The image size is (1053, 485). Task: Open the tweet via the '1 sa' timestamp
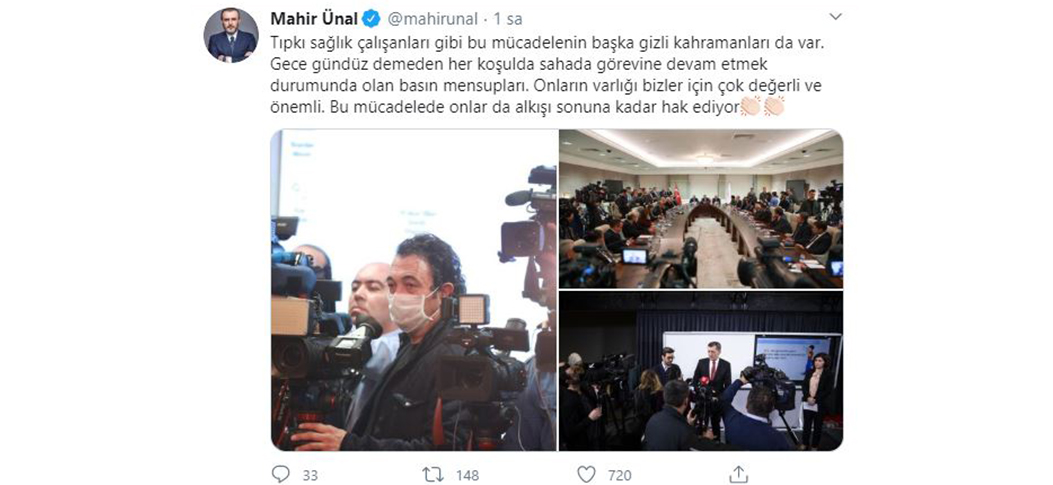click(508, 19)
